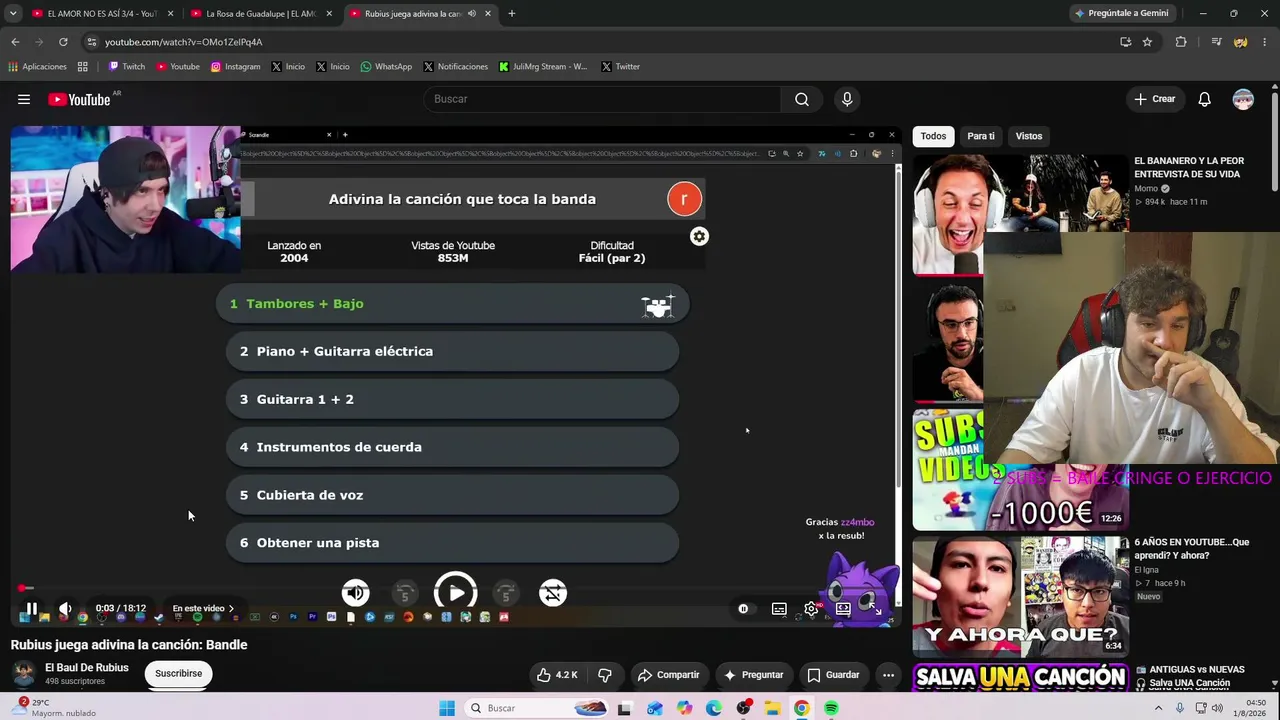Open the WhatsApp bookmark

point(386,67)
